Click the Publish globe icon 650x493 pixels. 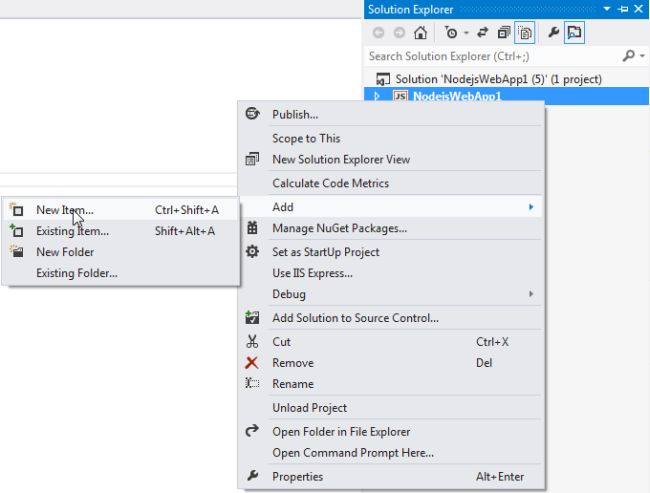(x=252, y=114)
